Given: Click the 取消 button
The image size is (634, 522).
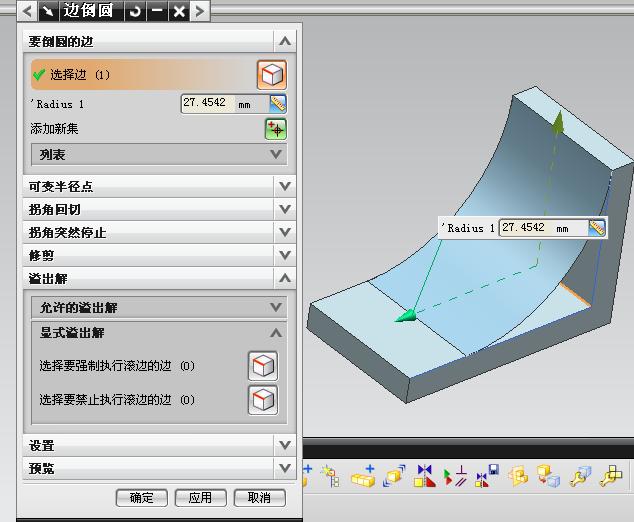Looking at the screenshot, I should point(260,498).
